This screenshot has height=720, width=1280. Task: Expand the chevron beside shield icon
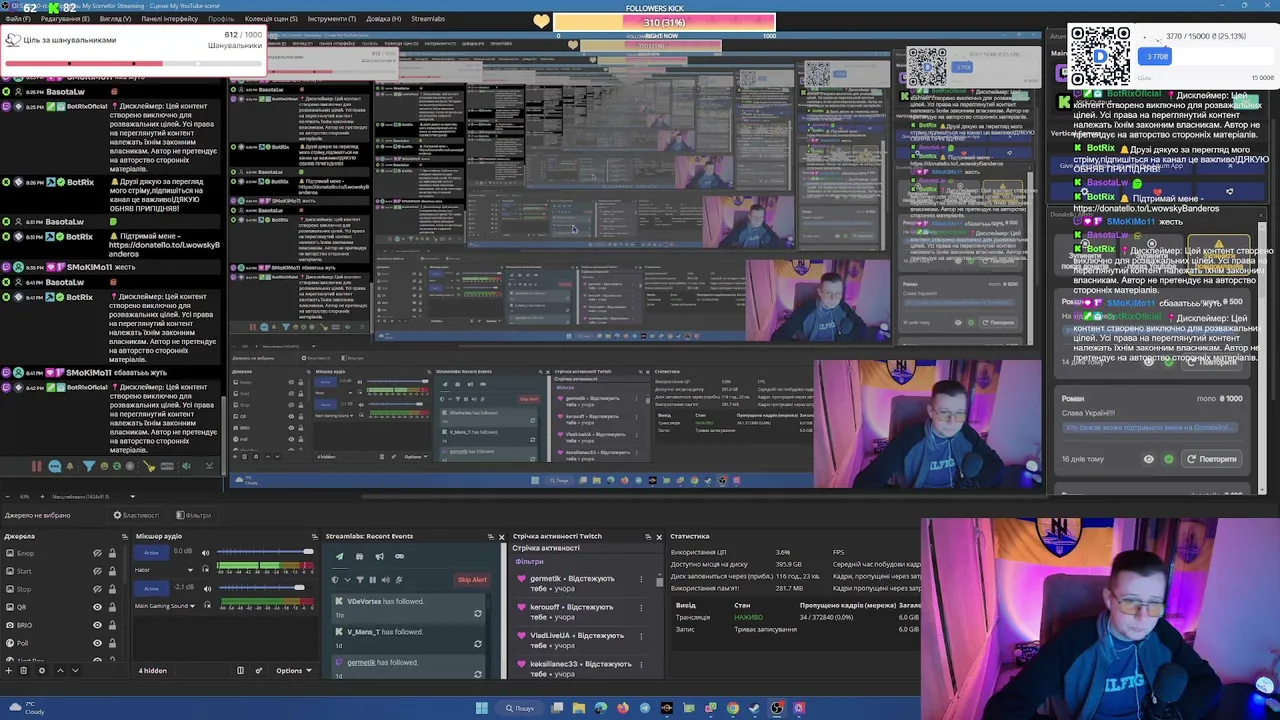tap(347, 580)
